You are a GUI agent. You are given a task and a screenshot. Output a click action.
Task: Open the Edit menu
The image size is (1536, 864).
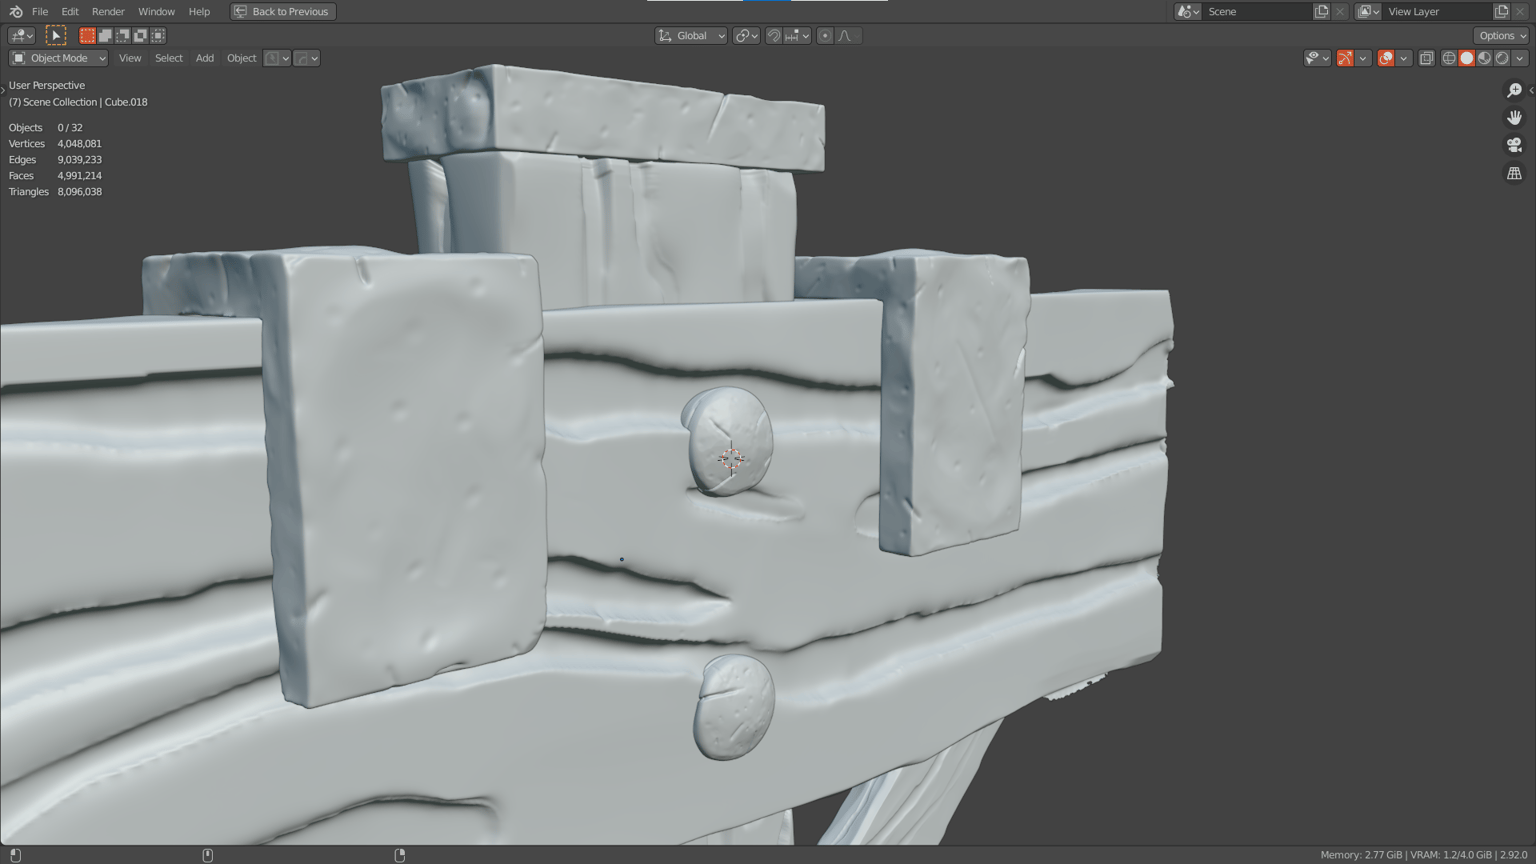[70, 11]
